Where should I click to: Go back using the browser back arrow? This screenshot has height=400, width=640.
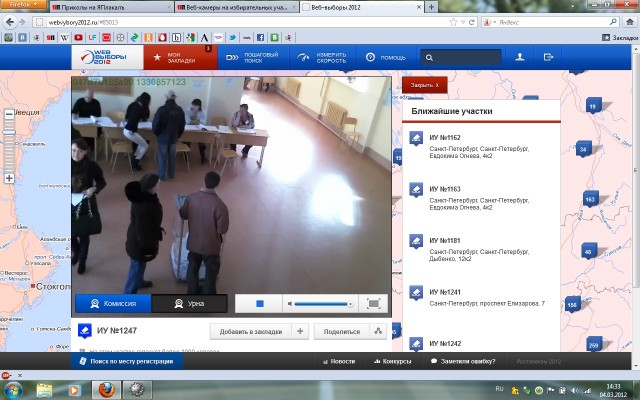10,22
